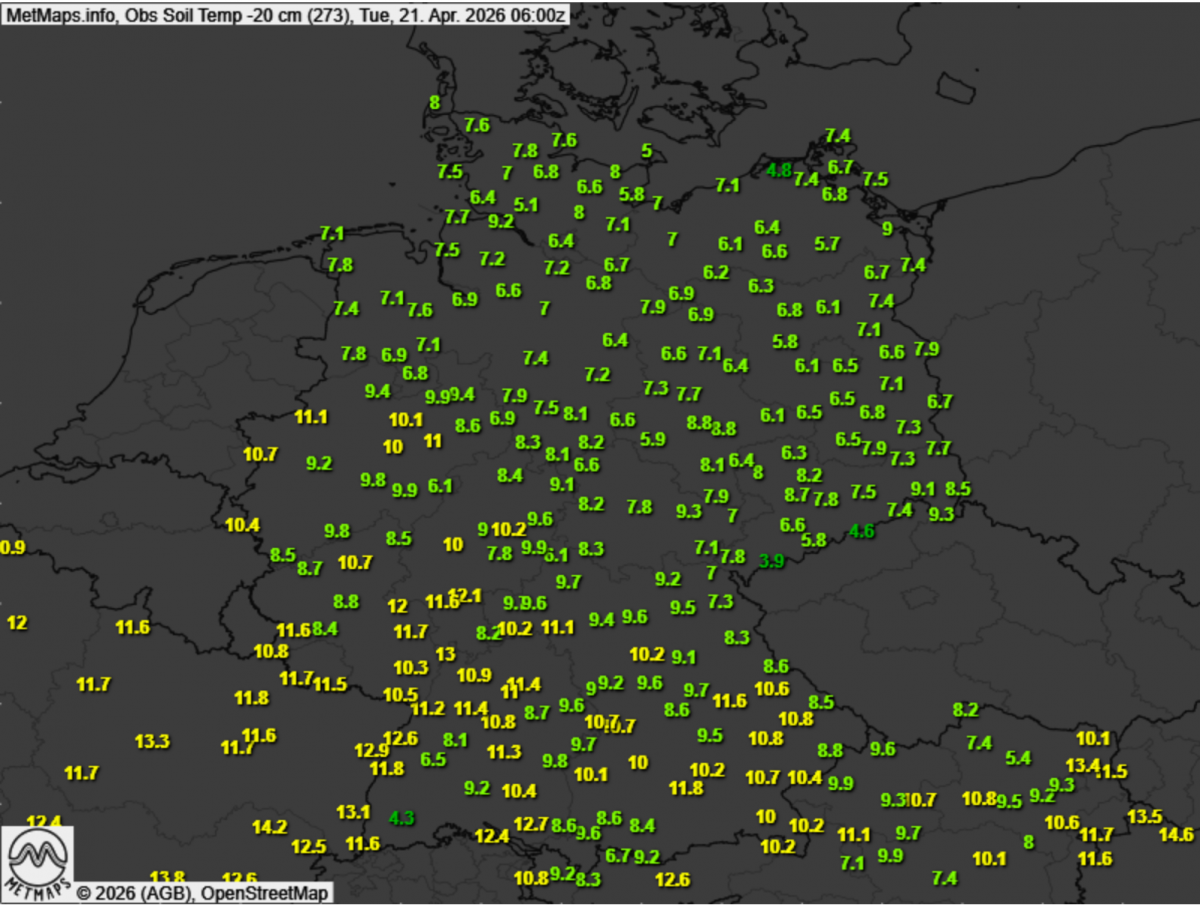This screenshot has width=1200, height=905.
Task: Click the 14.2 soil temperature label
Action: coord(269,827)
